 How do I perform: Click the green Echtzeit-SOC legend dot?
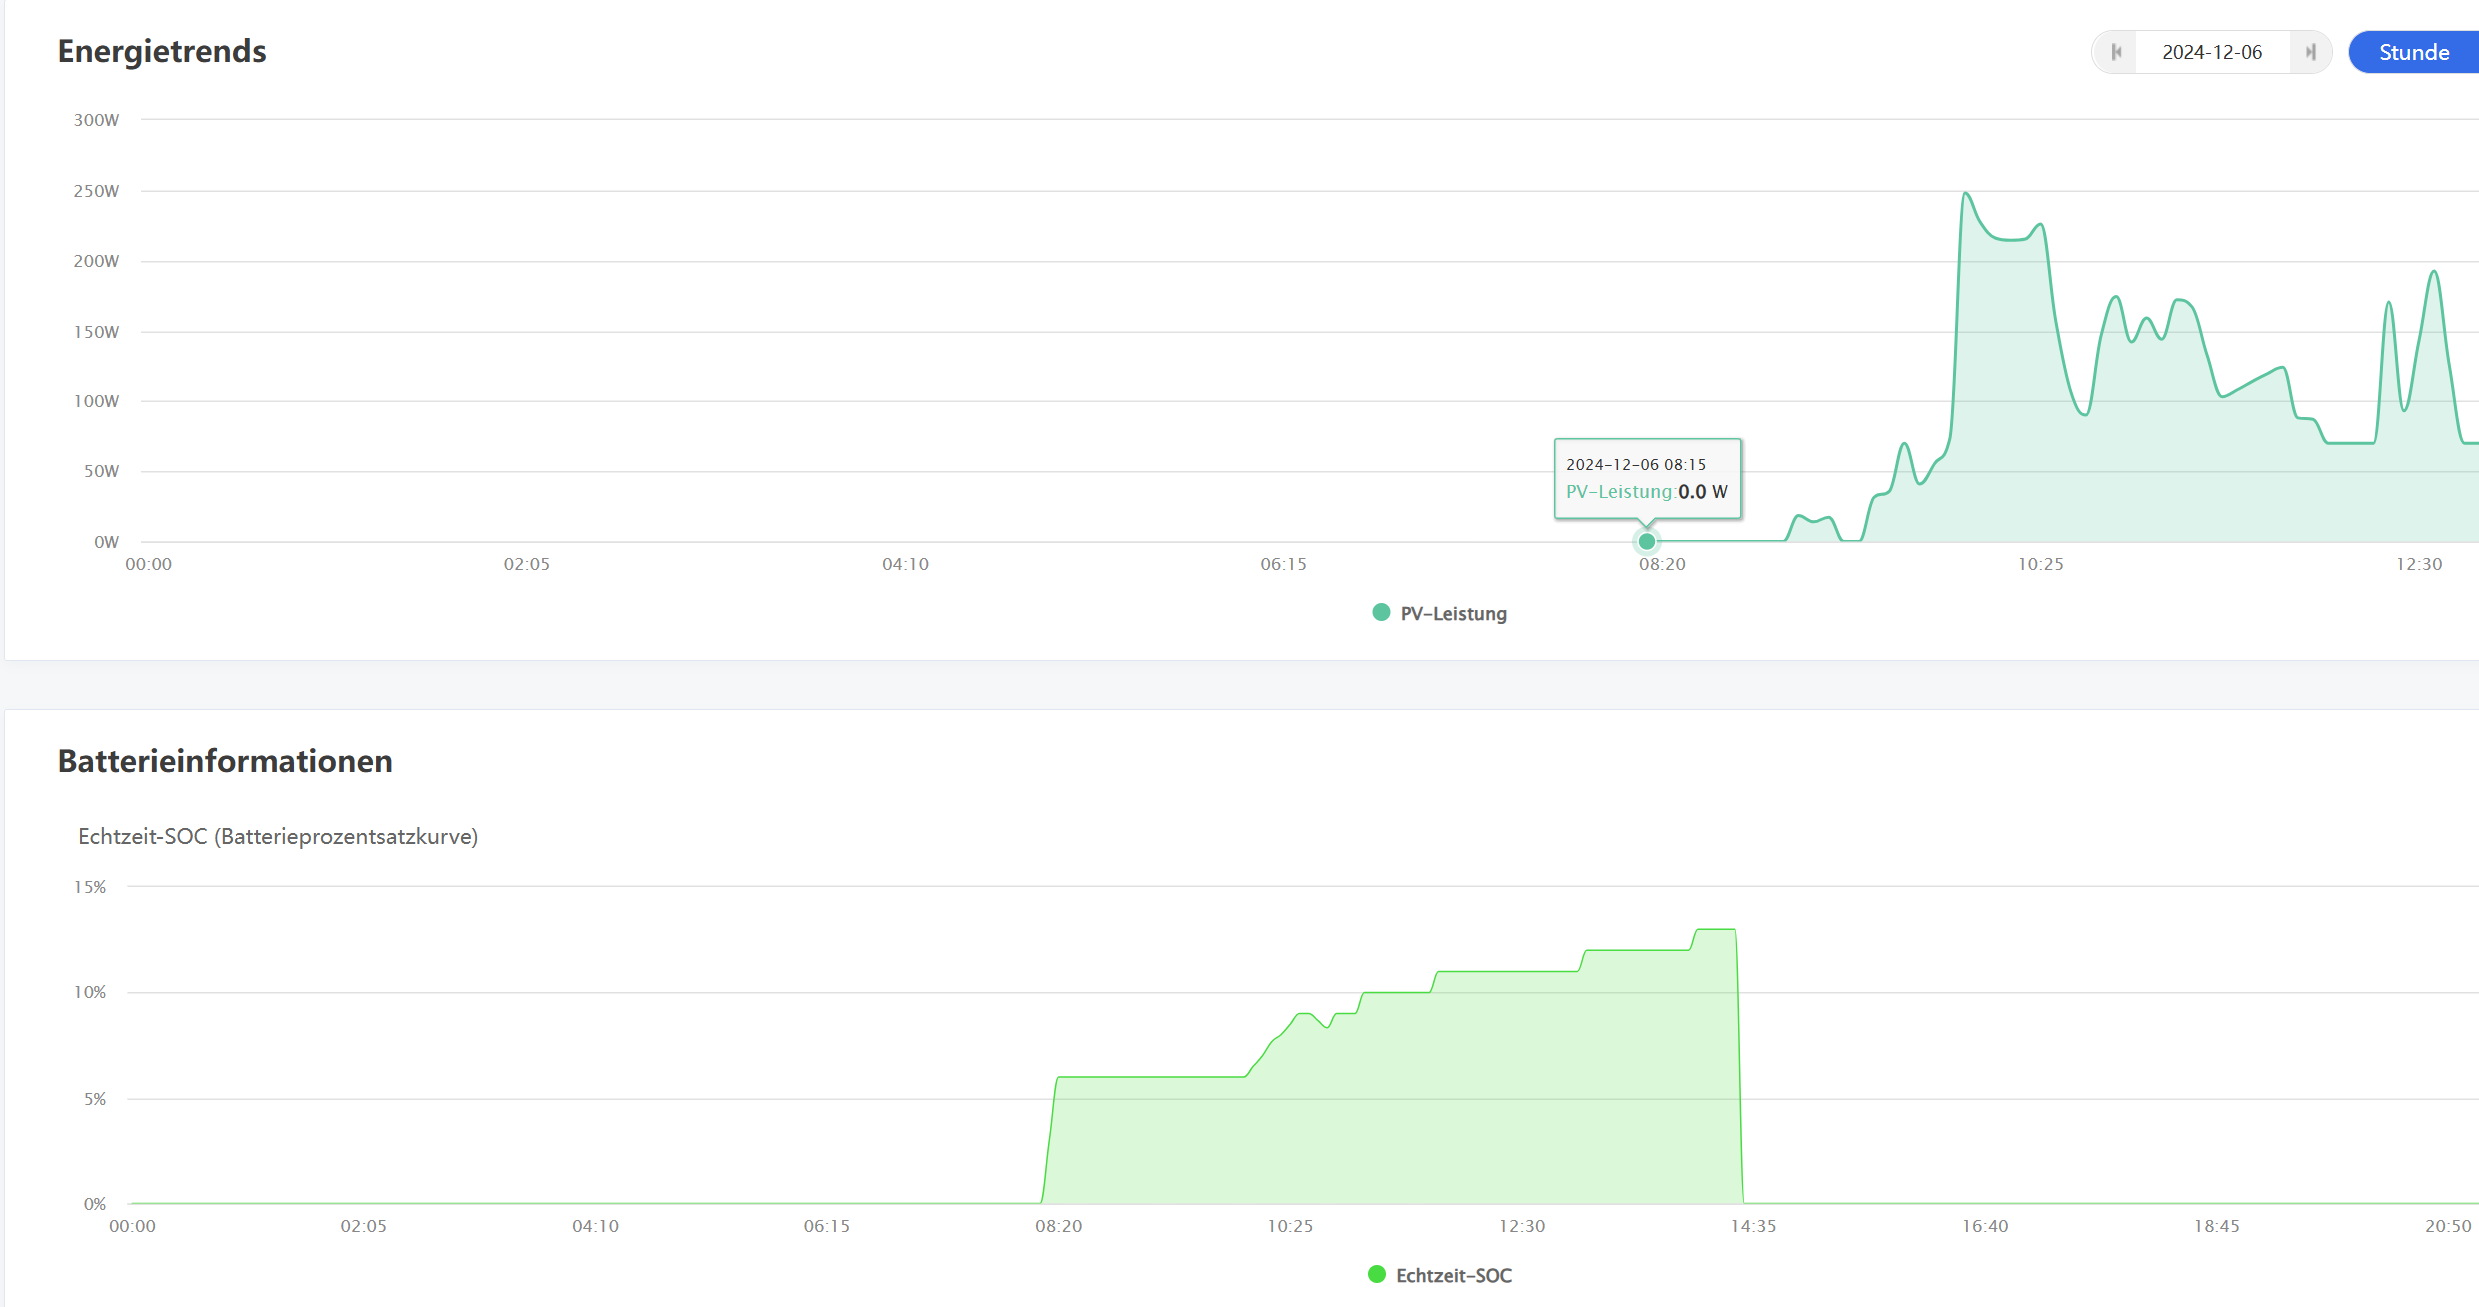tap(1377, 1275)
